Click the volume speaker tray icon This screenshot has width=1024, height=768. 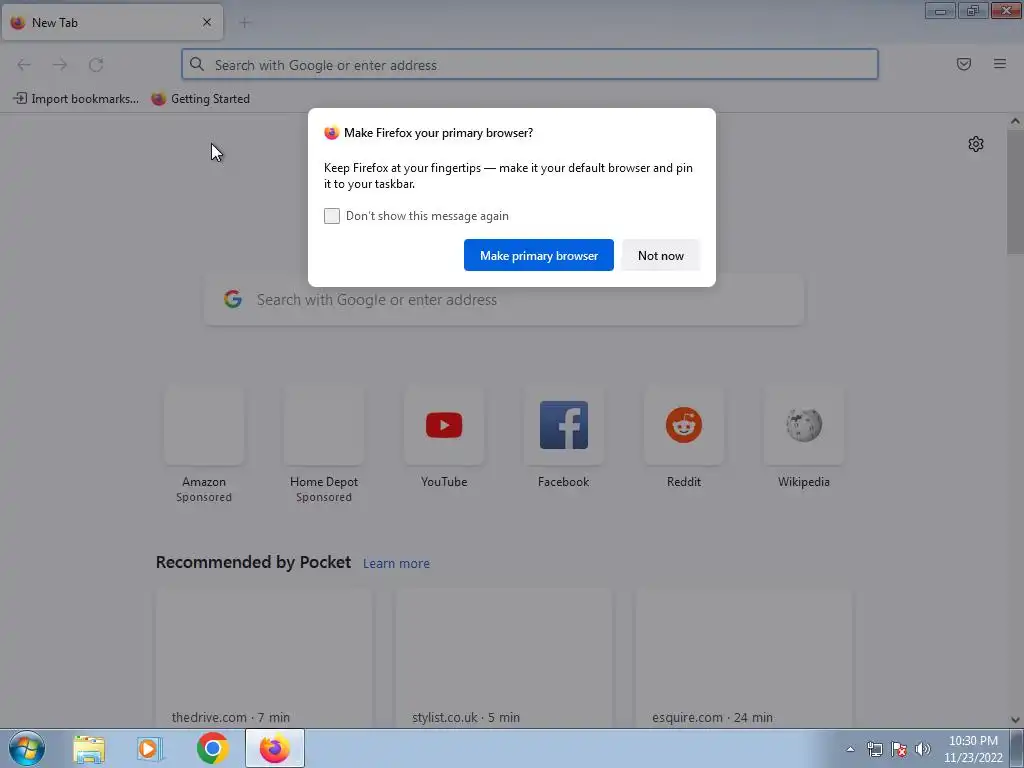coord(923,750)
